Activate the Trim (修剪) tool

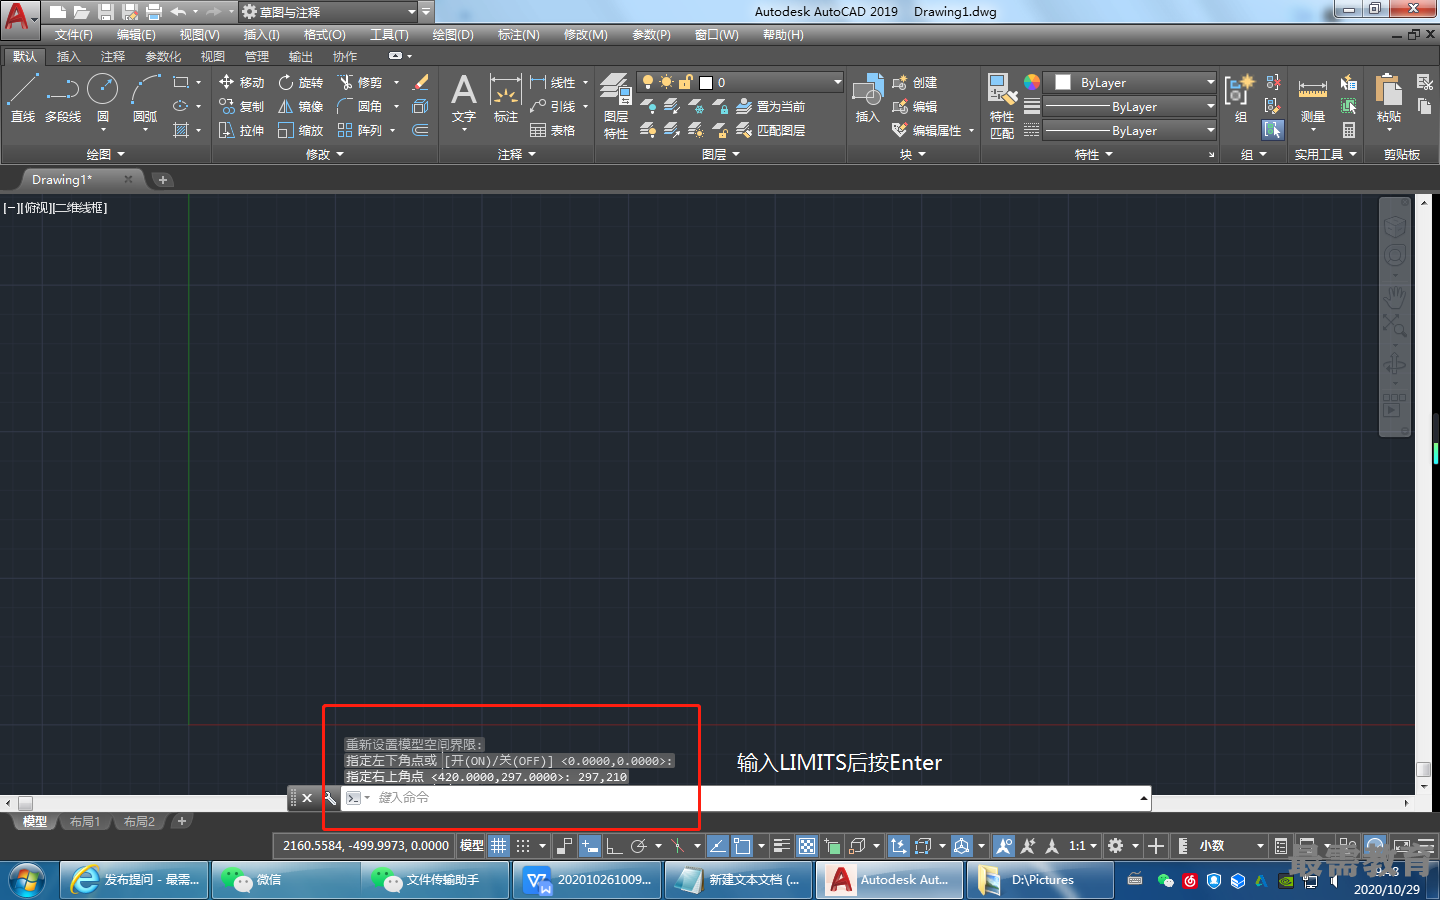point(360,82)
